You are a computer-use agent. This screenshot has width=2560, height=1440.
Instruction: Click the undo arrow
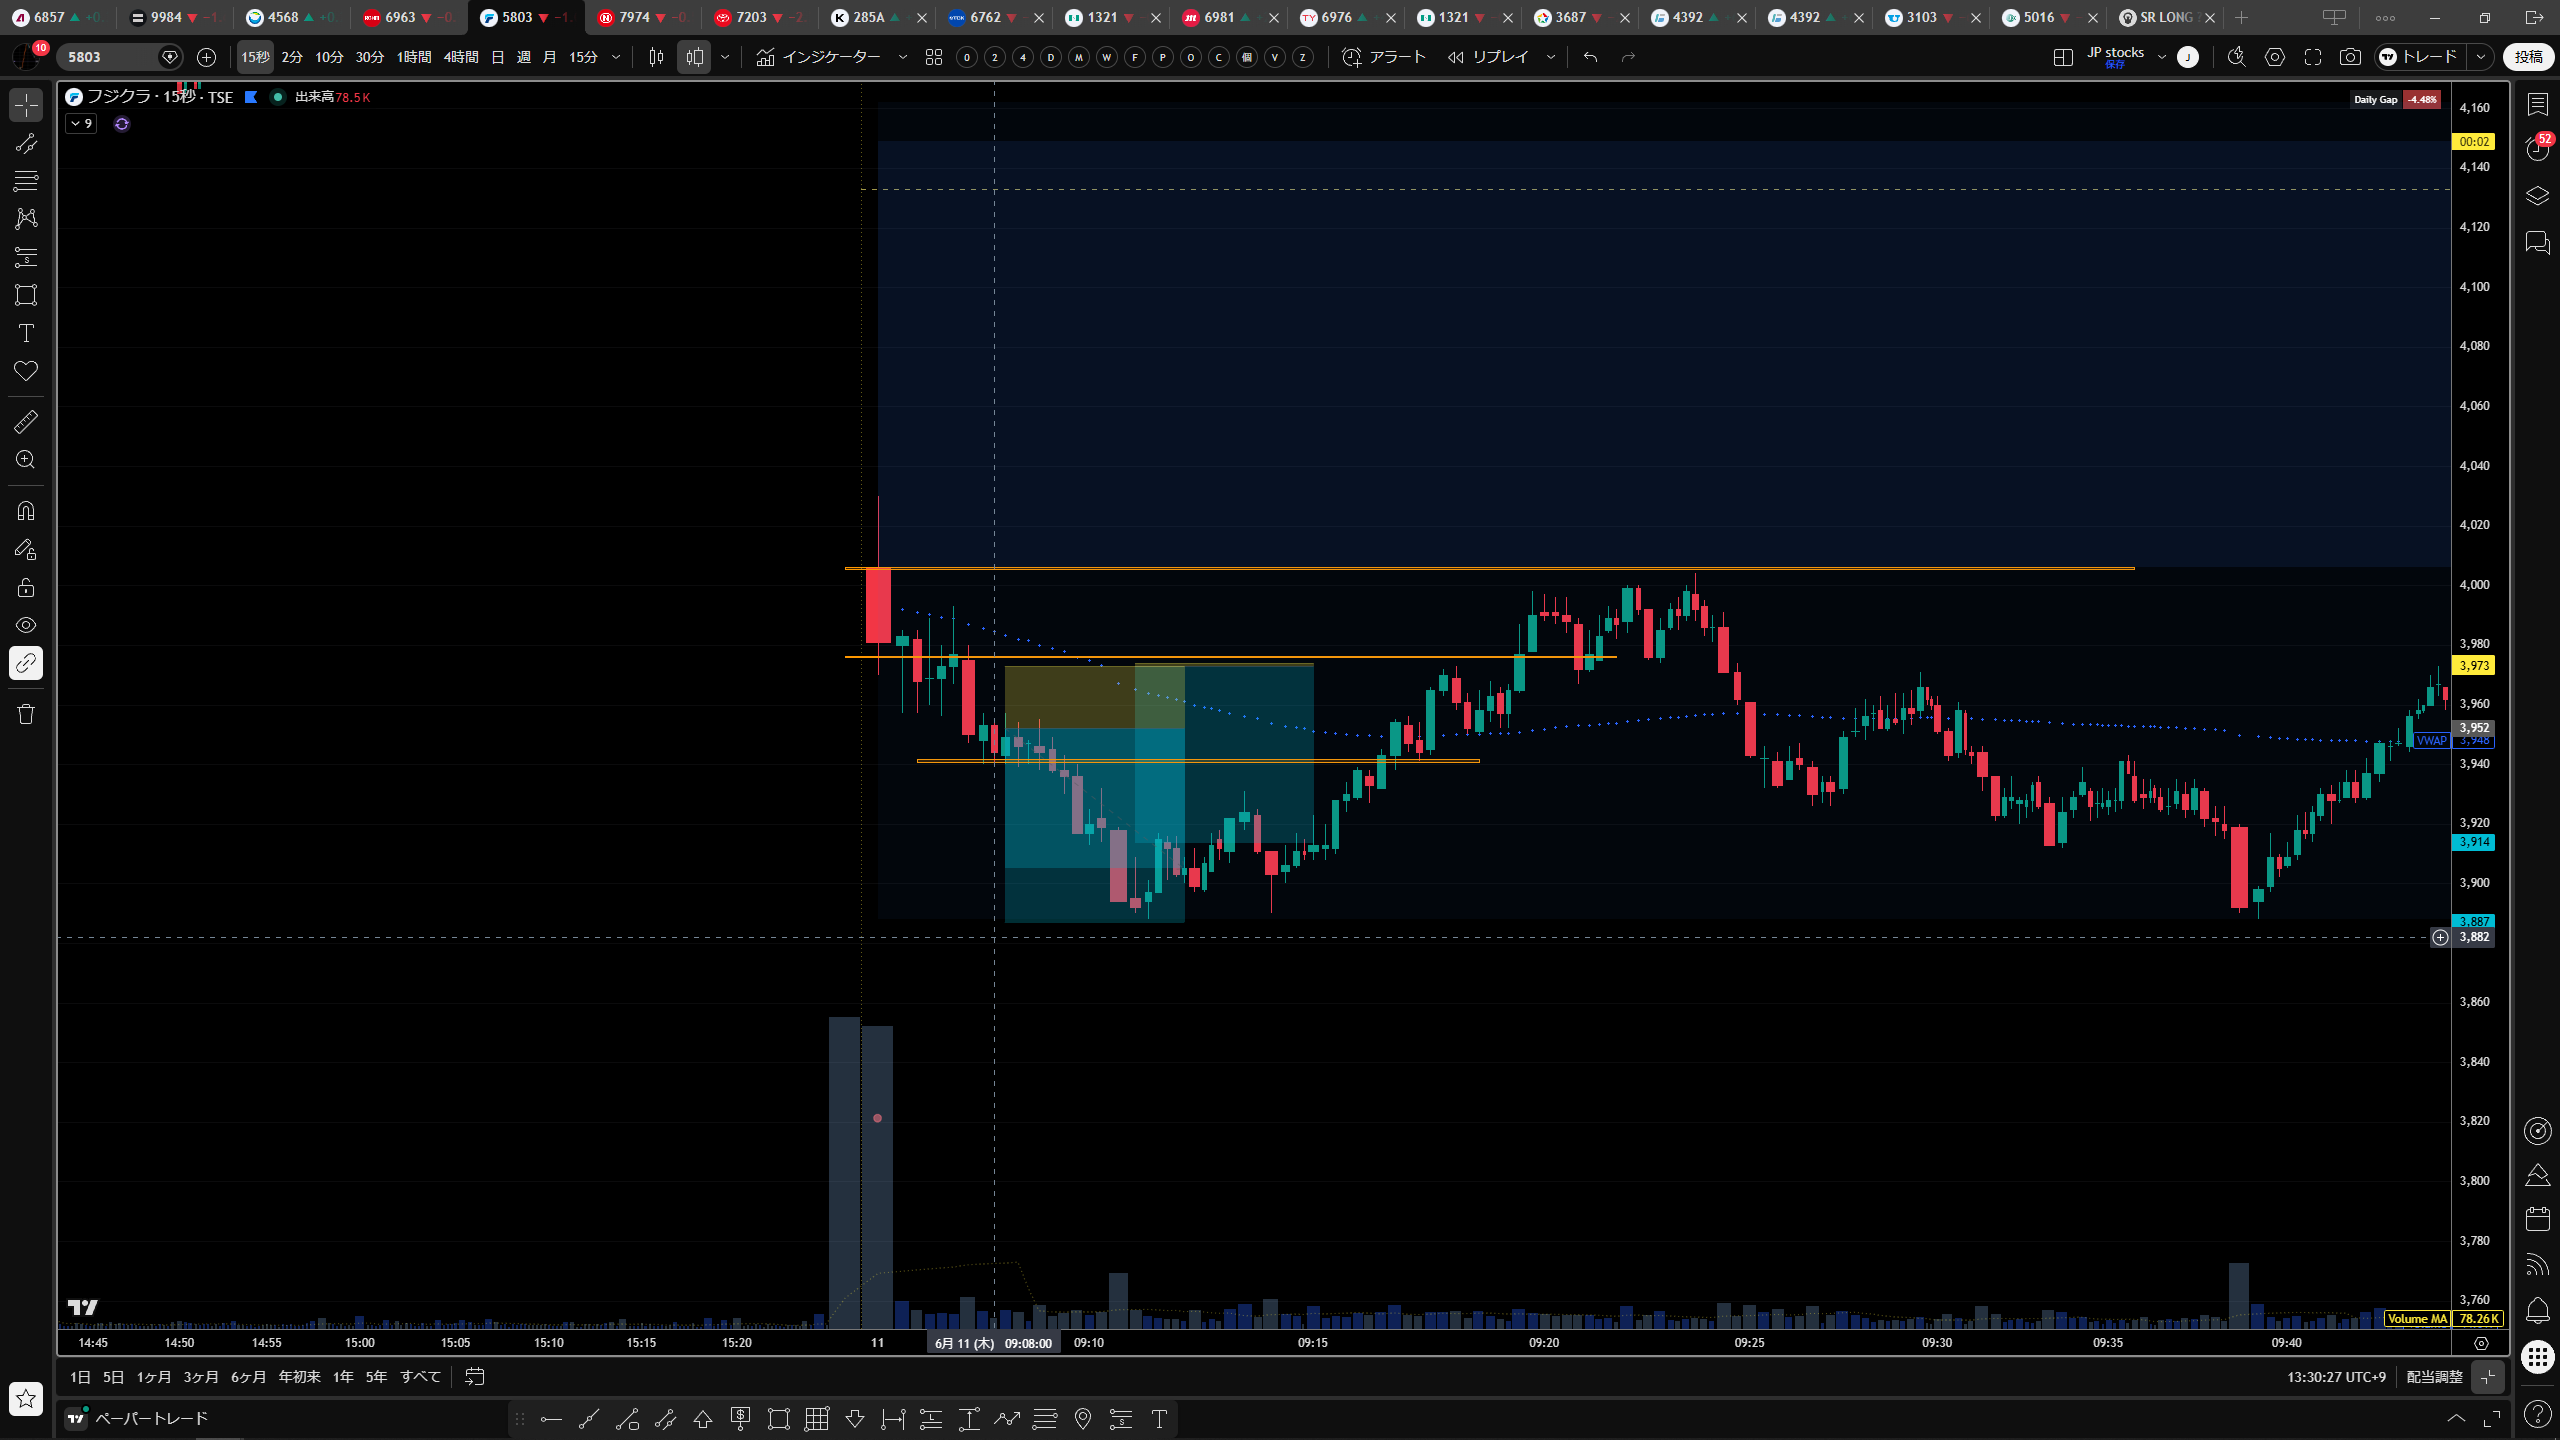point(1591,57)
